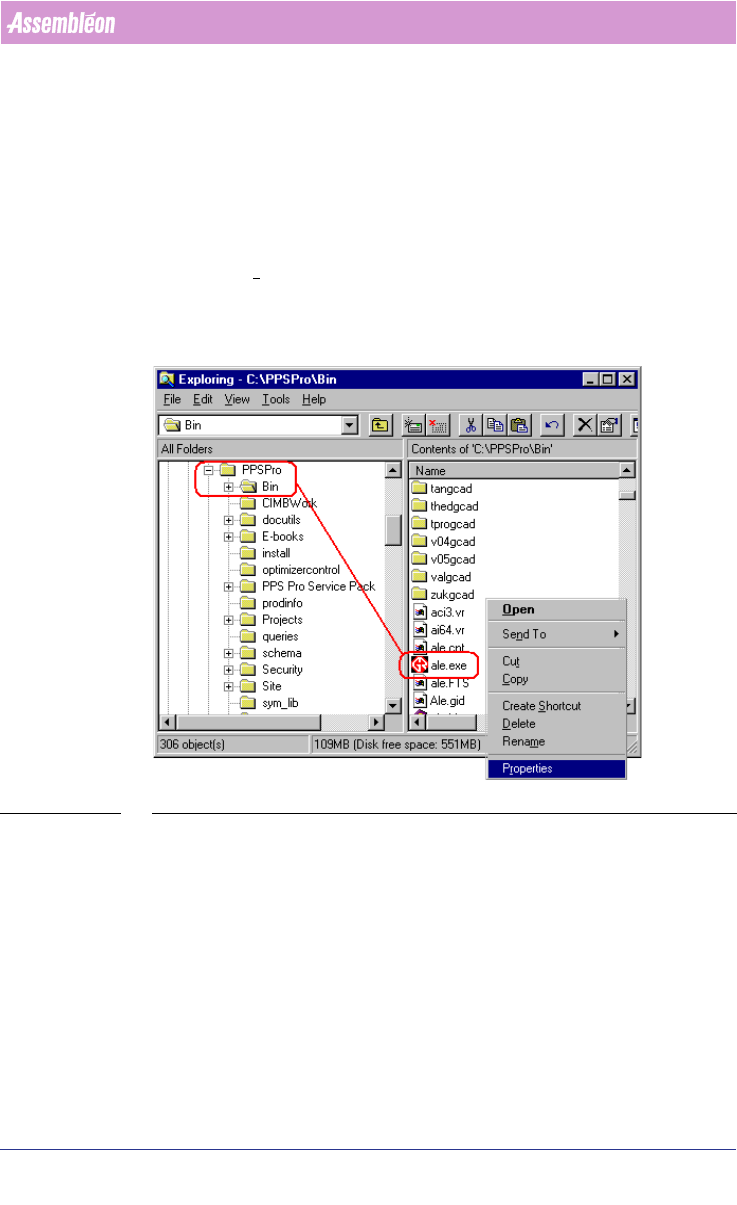737x1205 pixels.
Task: Open the File menu
Action: pyautogui.click(x=171, y=399)
